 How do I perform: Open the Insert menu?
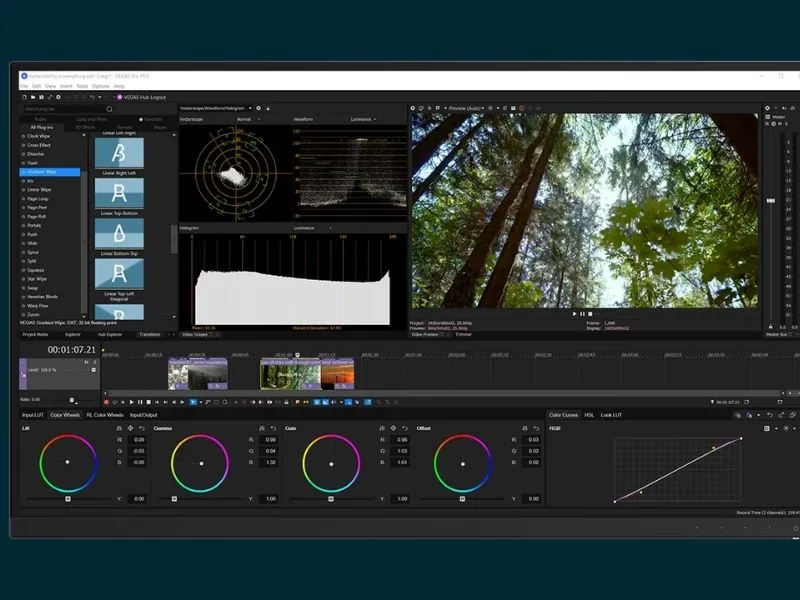click(66, 86)
